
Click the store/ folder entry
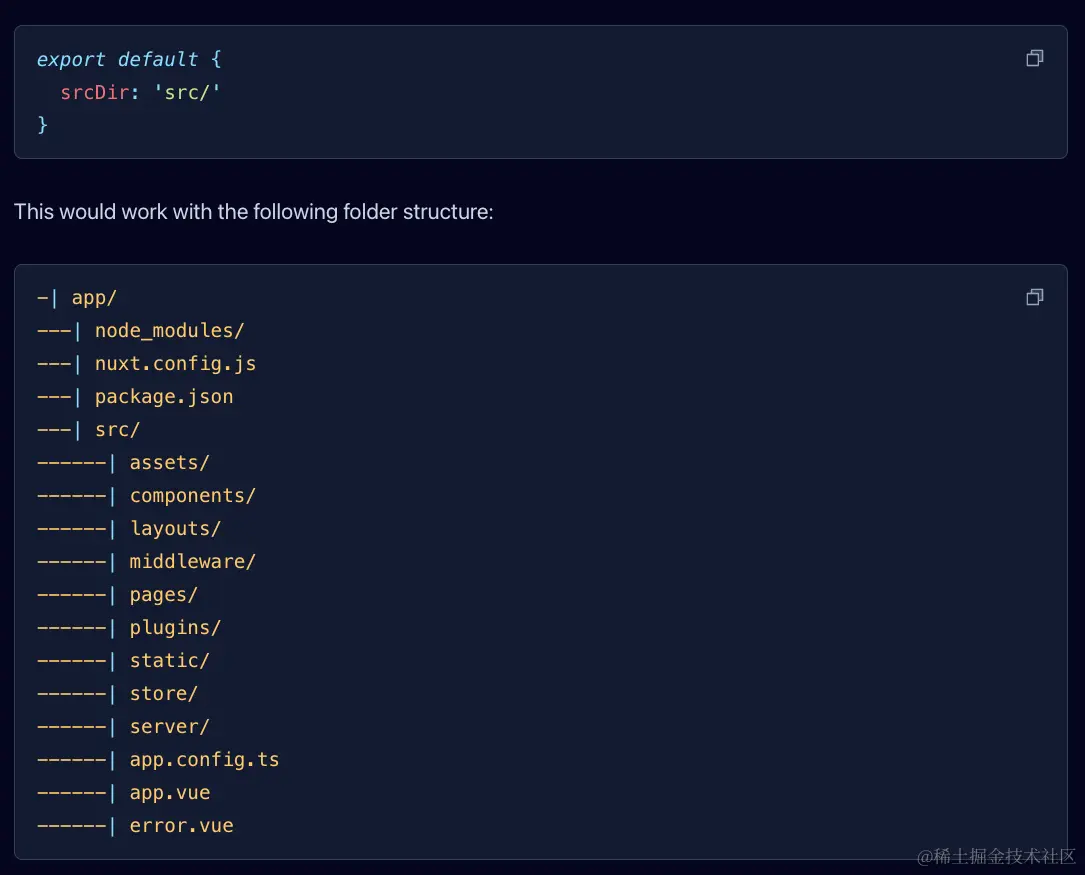point(163,694)
